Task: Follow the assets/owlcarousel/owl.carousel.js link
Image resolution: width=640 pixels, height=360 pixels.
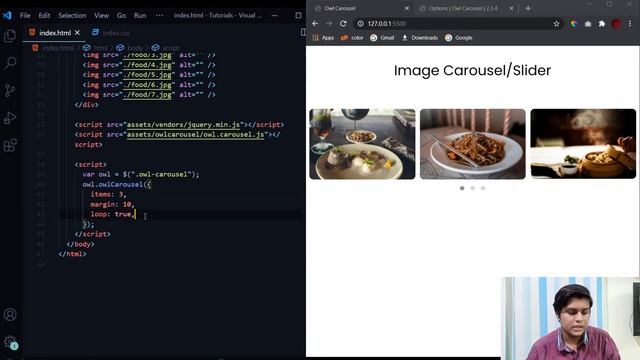Action: 196,134
